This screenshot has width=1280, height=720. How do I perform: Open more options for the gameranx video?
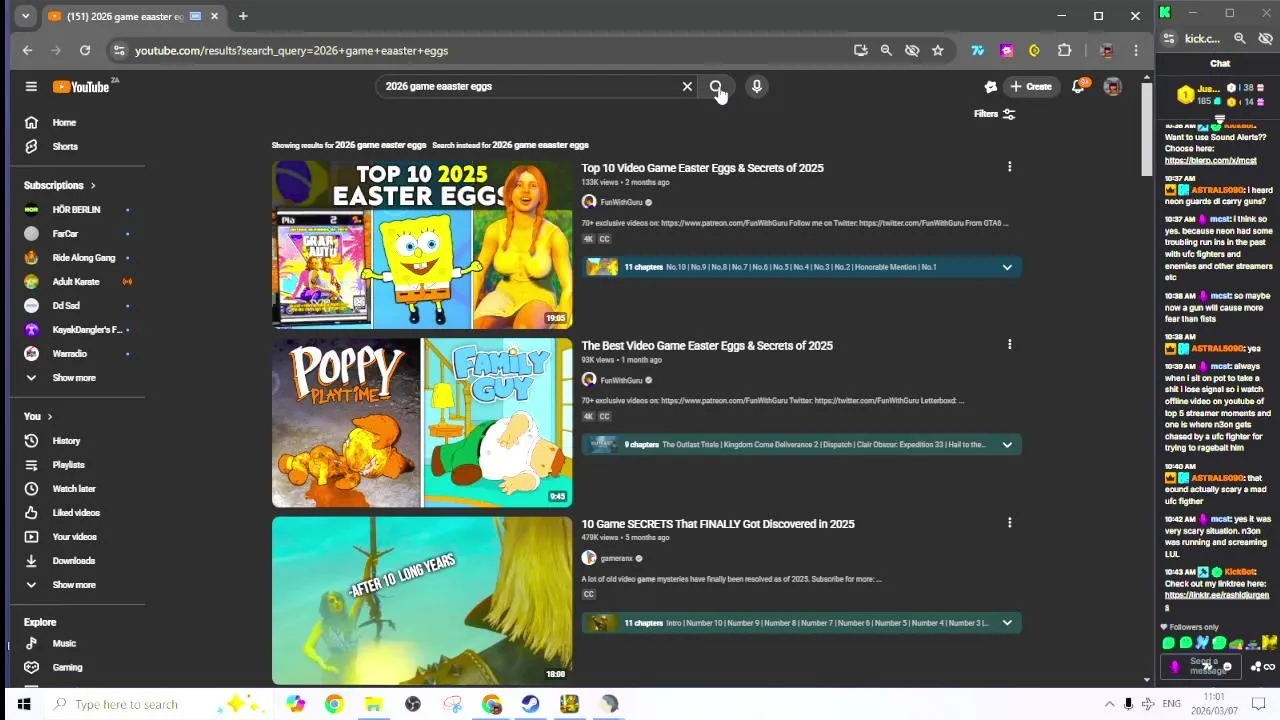[1009, 523]
